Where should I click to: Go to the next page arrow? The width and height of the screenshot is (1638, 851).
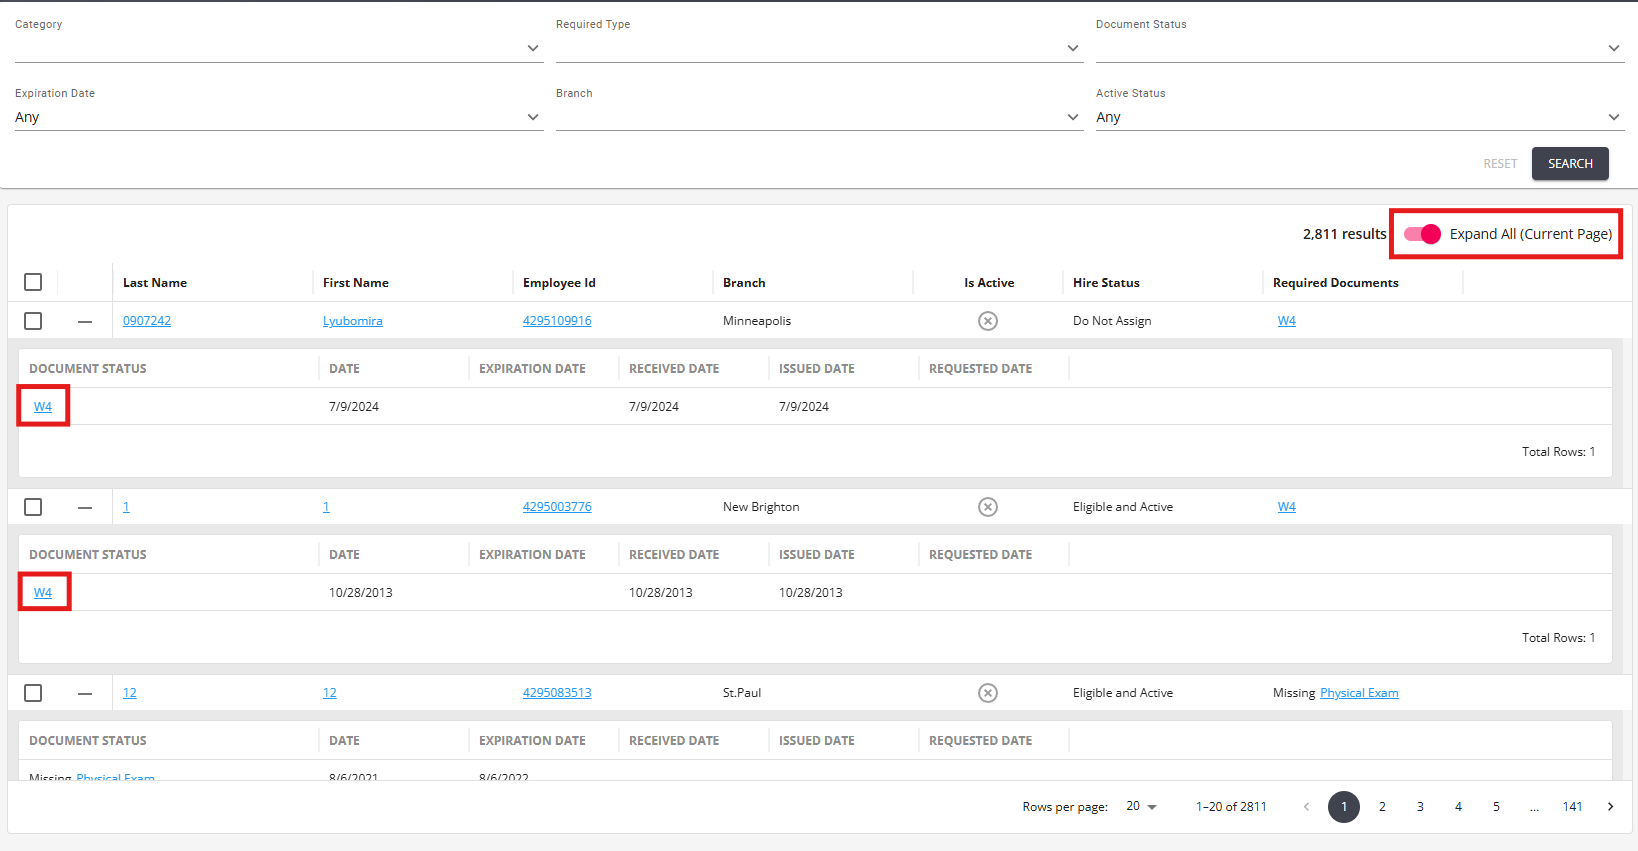pos(1610,807)
